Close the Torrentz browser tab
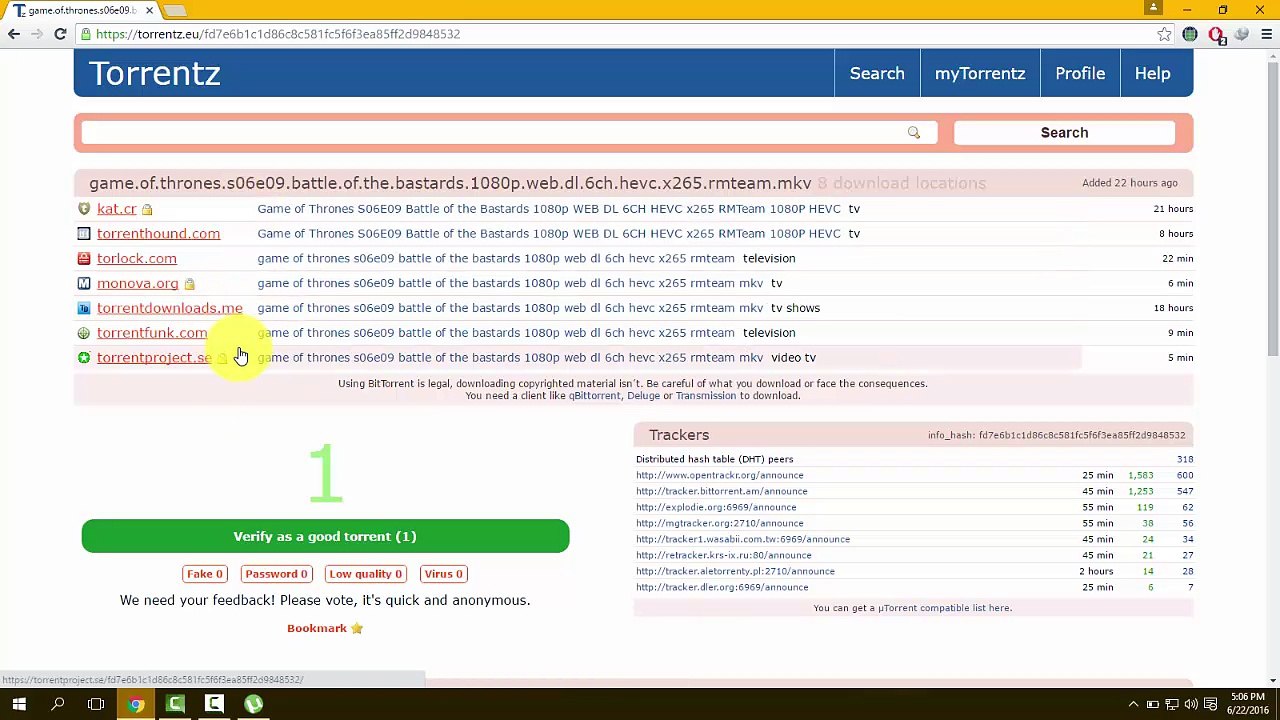Viewport: 1280px width, 720px height. 149,10
